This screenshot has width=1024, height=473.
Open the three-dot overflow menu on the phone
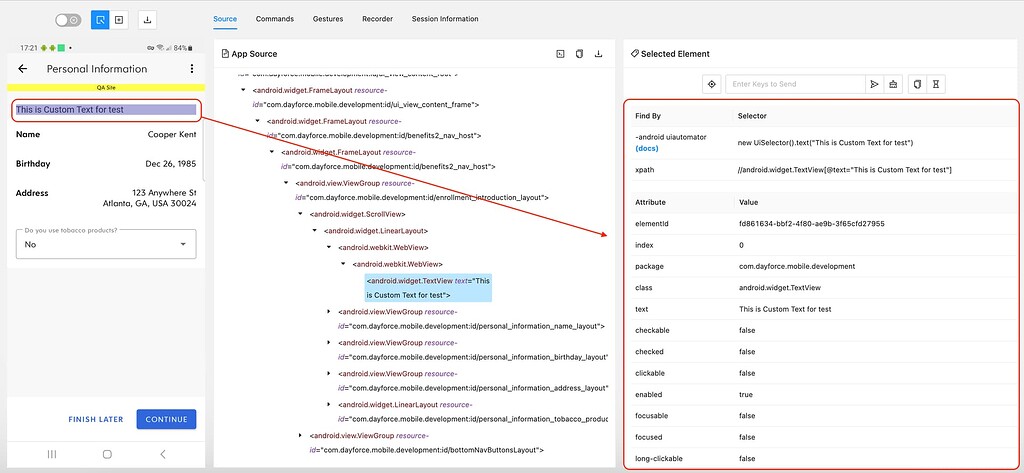click(191, 69)
